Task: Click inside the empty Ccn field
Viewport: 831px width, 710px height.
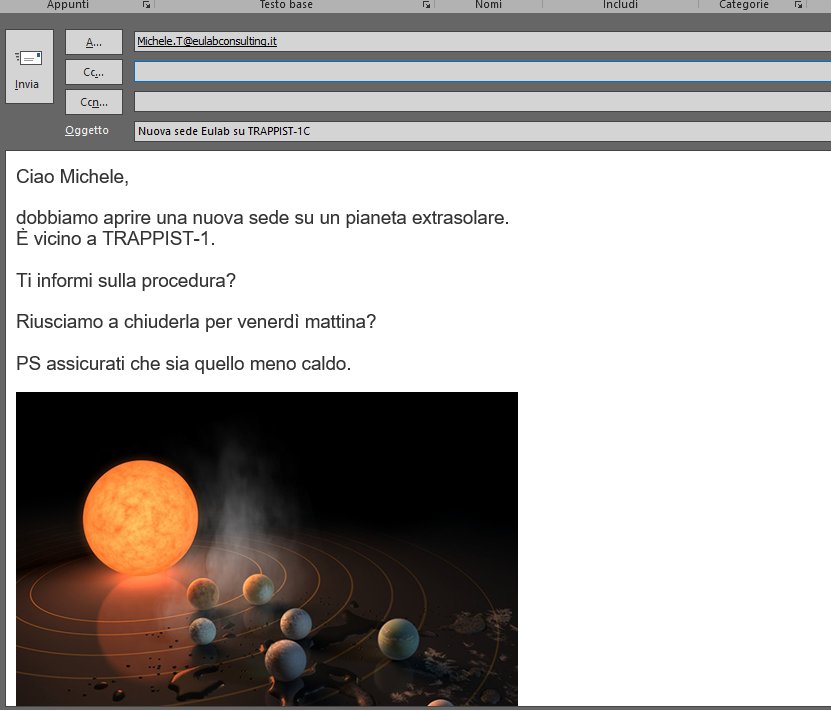Action: tap(400, 101)
